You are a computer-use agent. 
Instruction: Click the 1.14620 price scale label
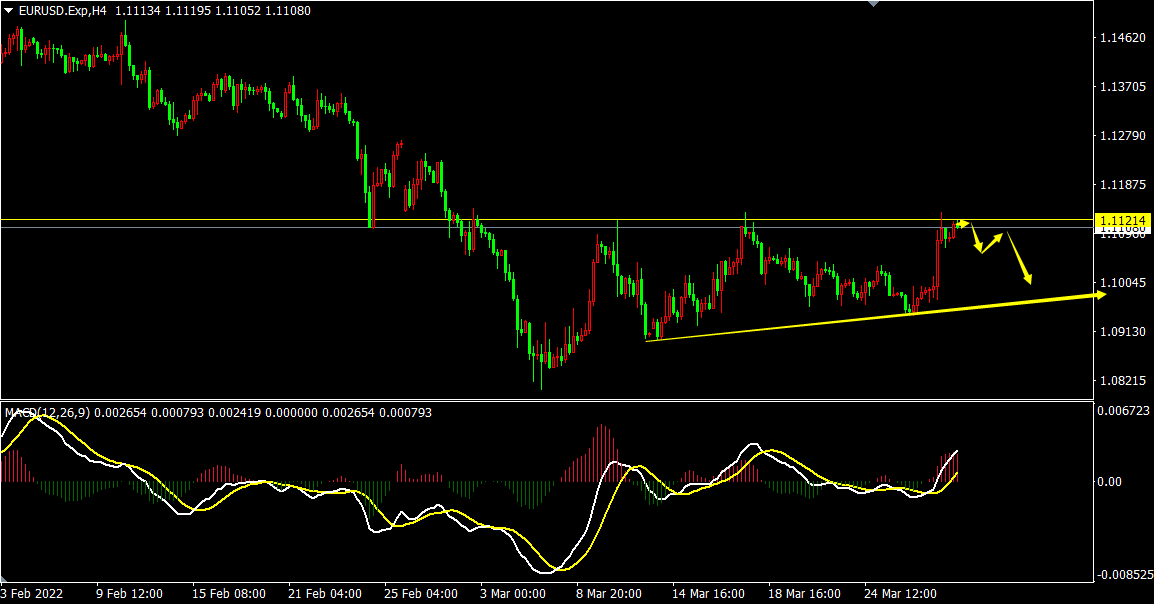(1122, 38)
